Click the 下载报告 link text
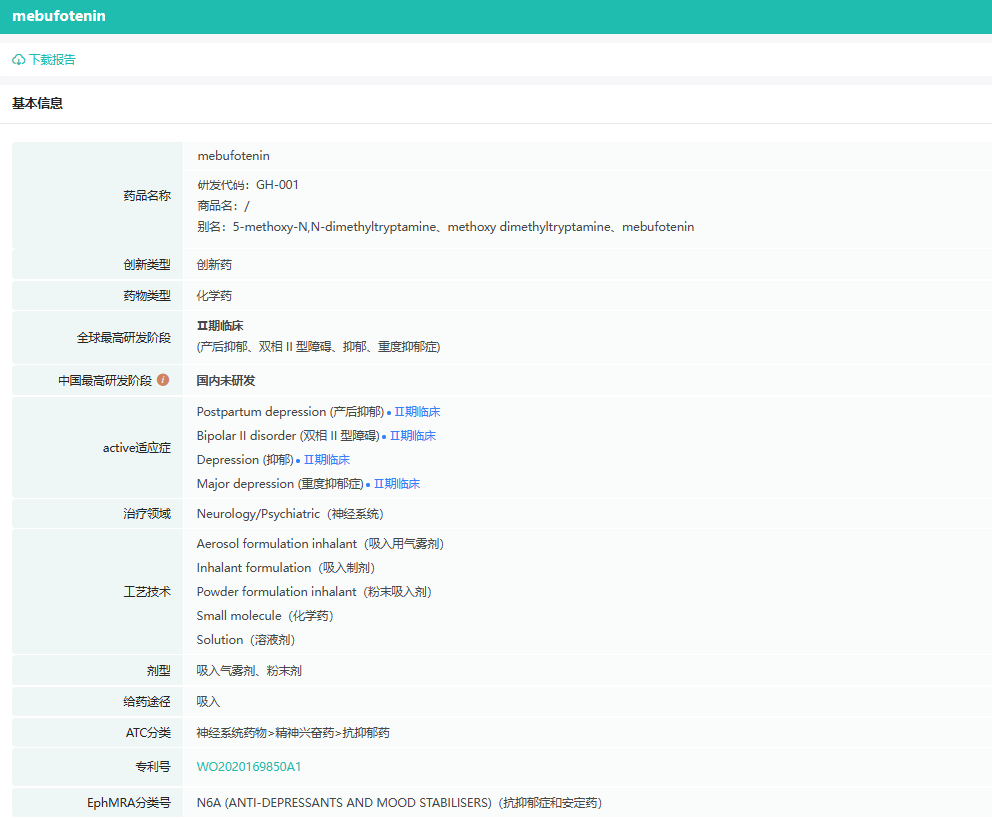 tap(52, 60)
